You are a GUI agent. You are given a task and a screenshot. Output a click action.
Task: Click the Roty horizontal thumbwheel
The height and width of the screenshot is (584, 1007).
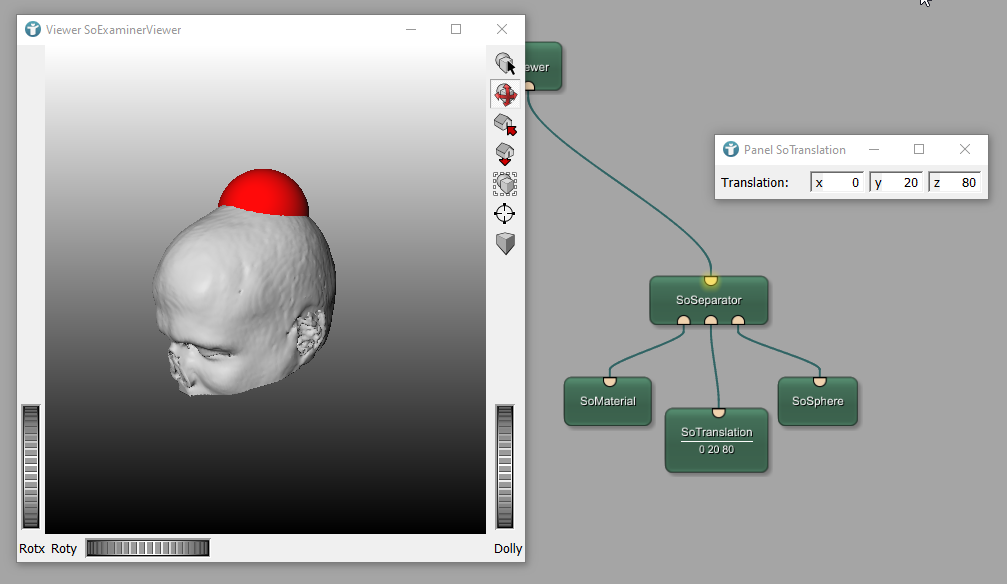point(147,548)
